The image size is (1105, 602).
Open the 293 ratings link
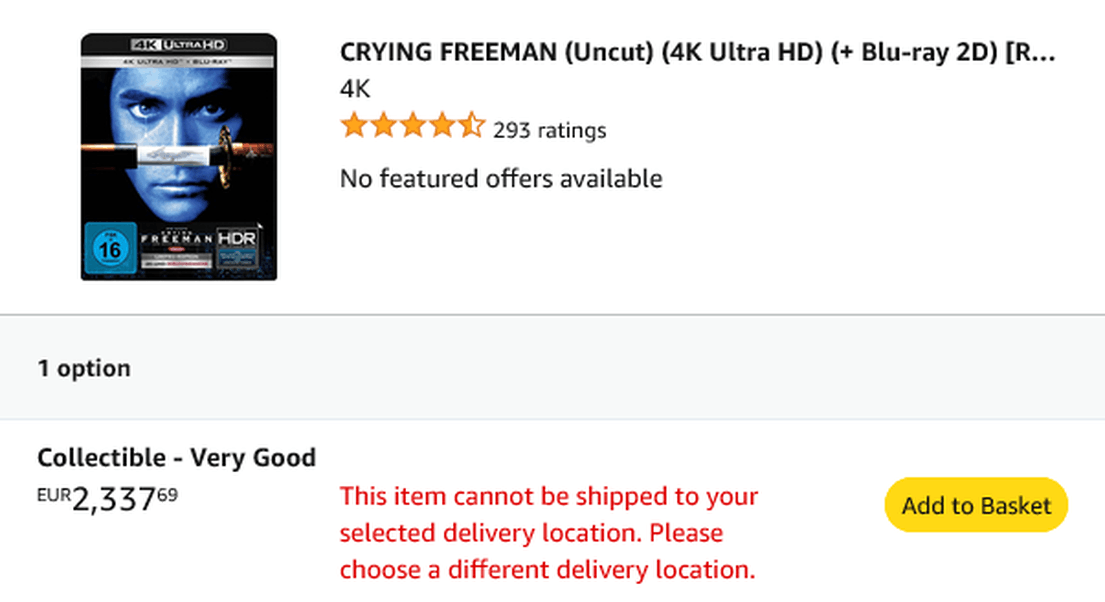[549, 130]
